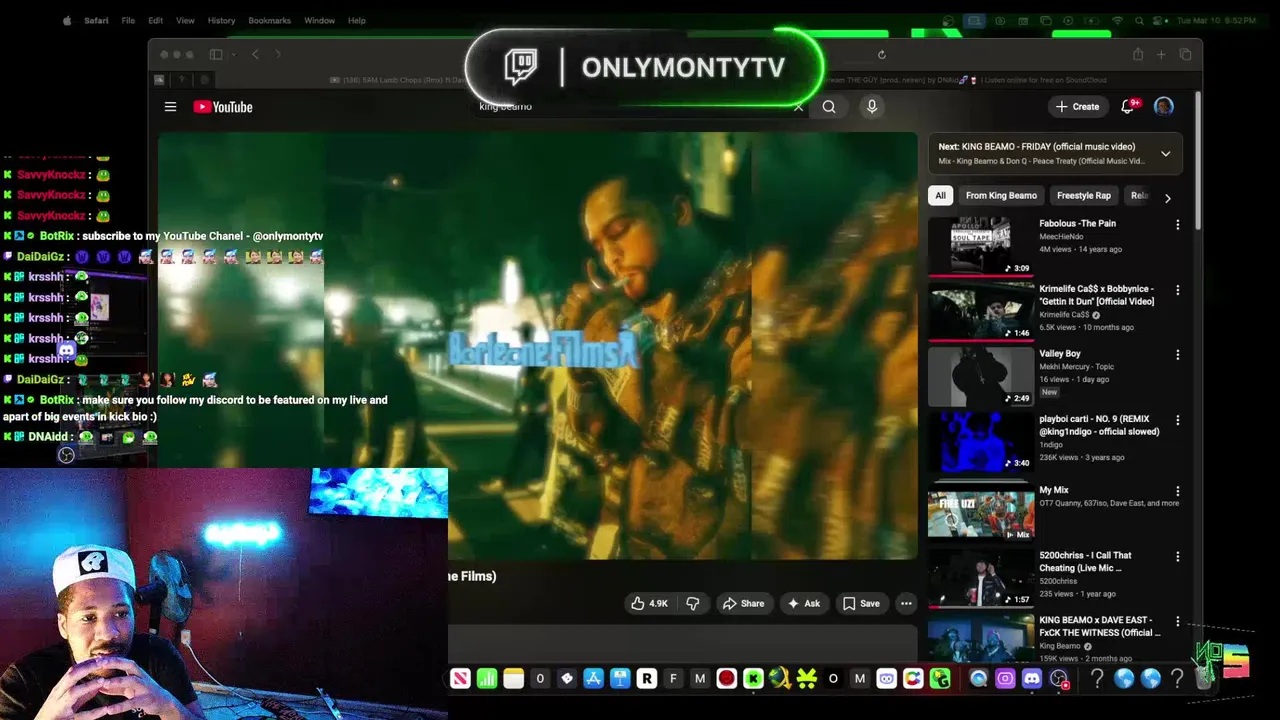Open the Trash in the Dock
The image size is (1280, 720).
coord(1204,679)
